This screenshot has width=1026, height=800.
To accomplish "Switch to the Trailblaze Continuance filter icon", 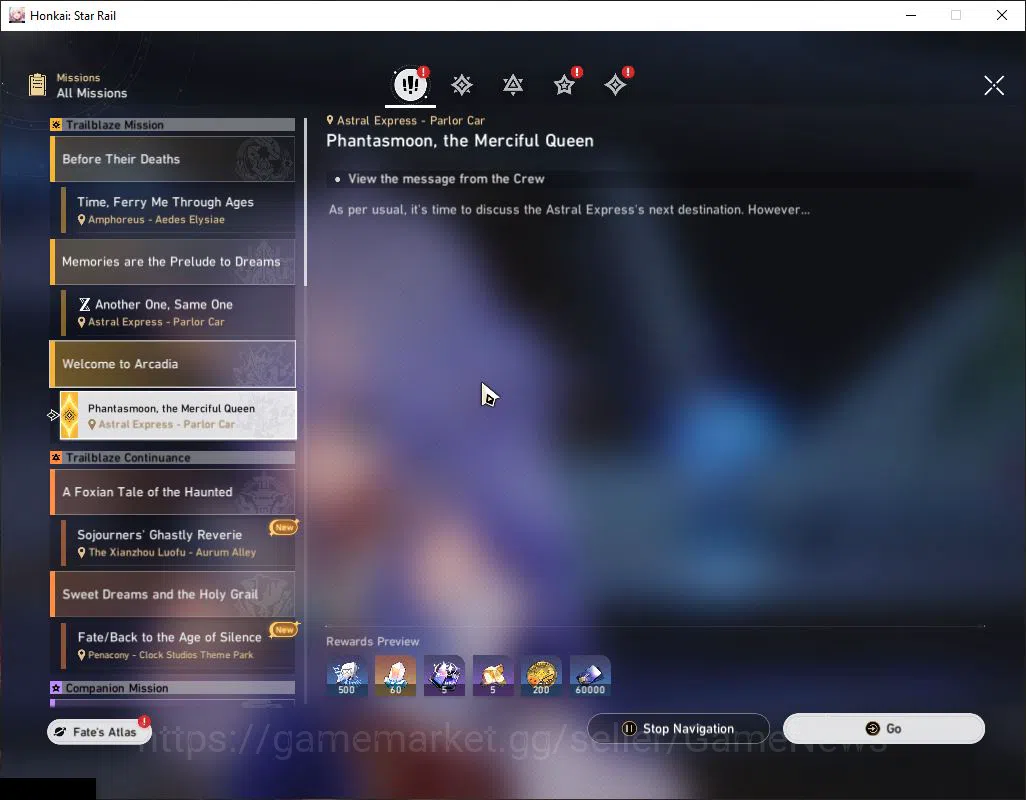I will tap(513, 84).
